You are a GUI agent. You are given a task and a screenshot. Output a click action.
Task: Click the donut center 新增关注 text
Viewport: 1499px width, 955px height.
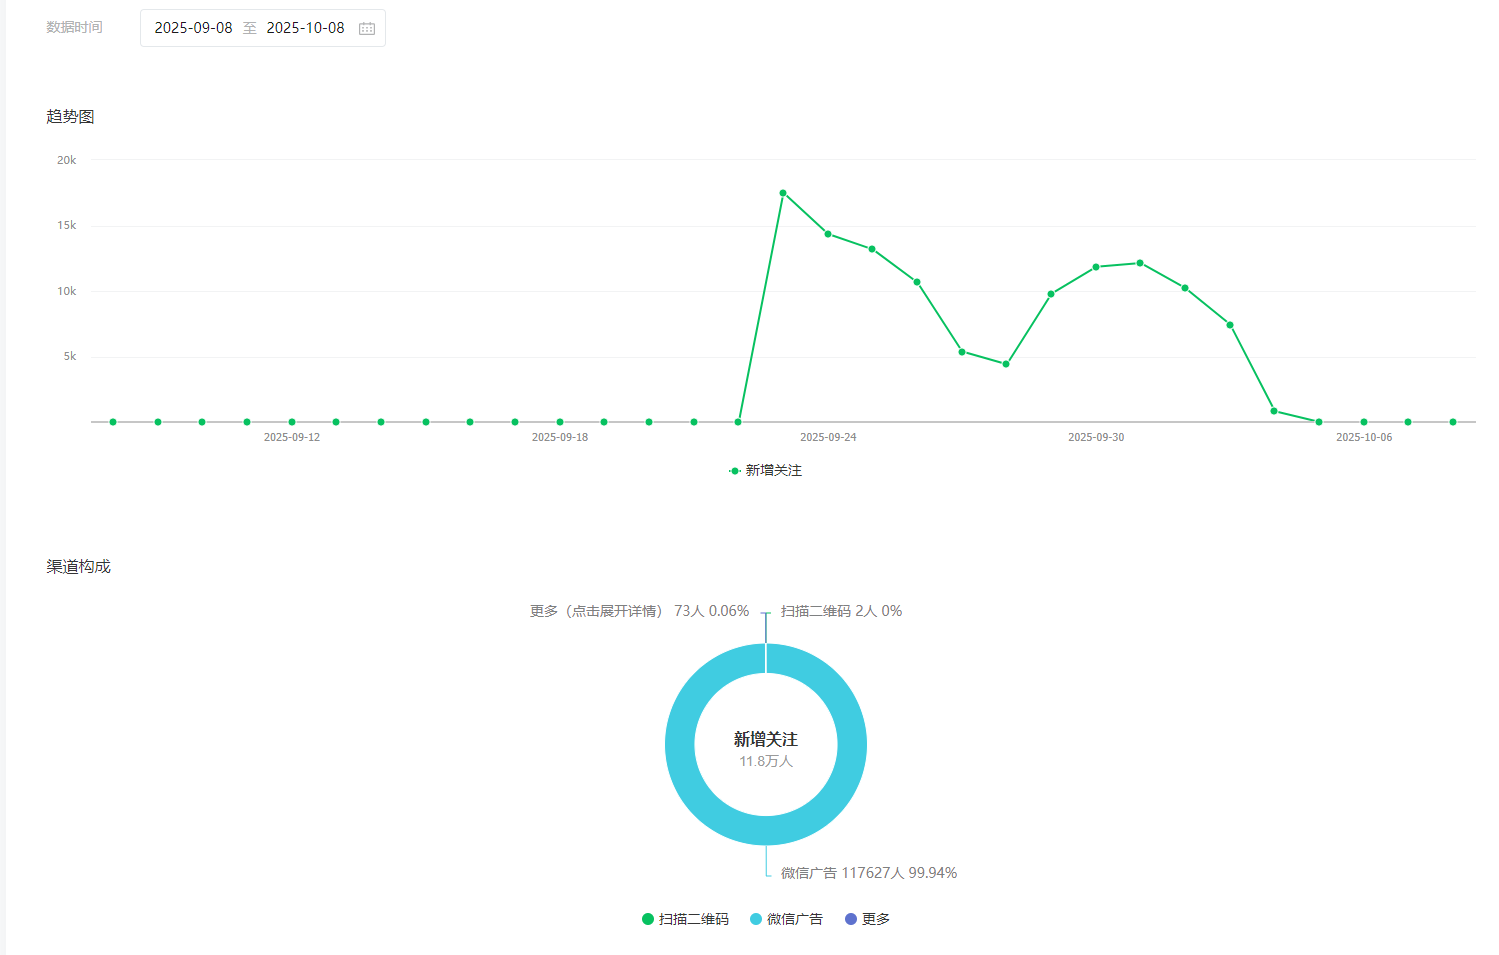766,739
